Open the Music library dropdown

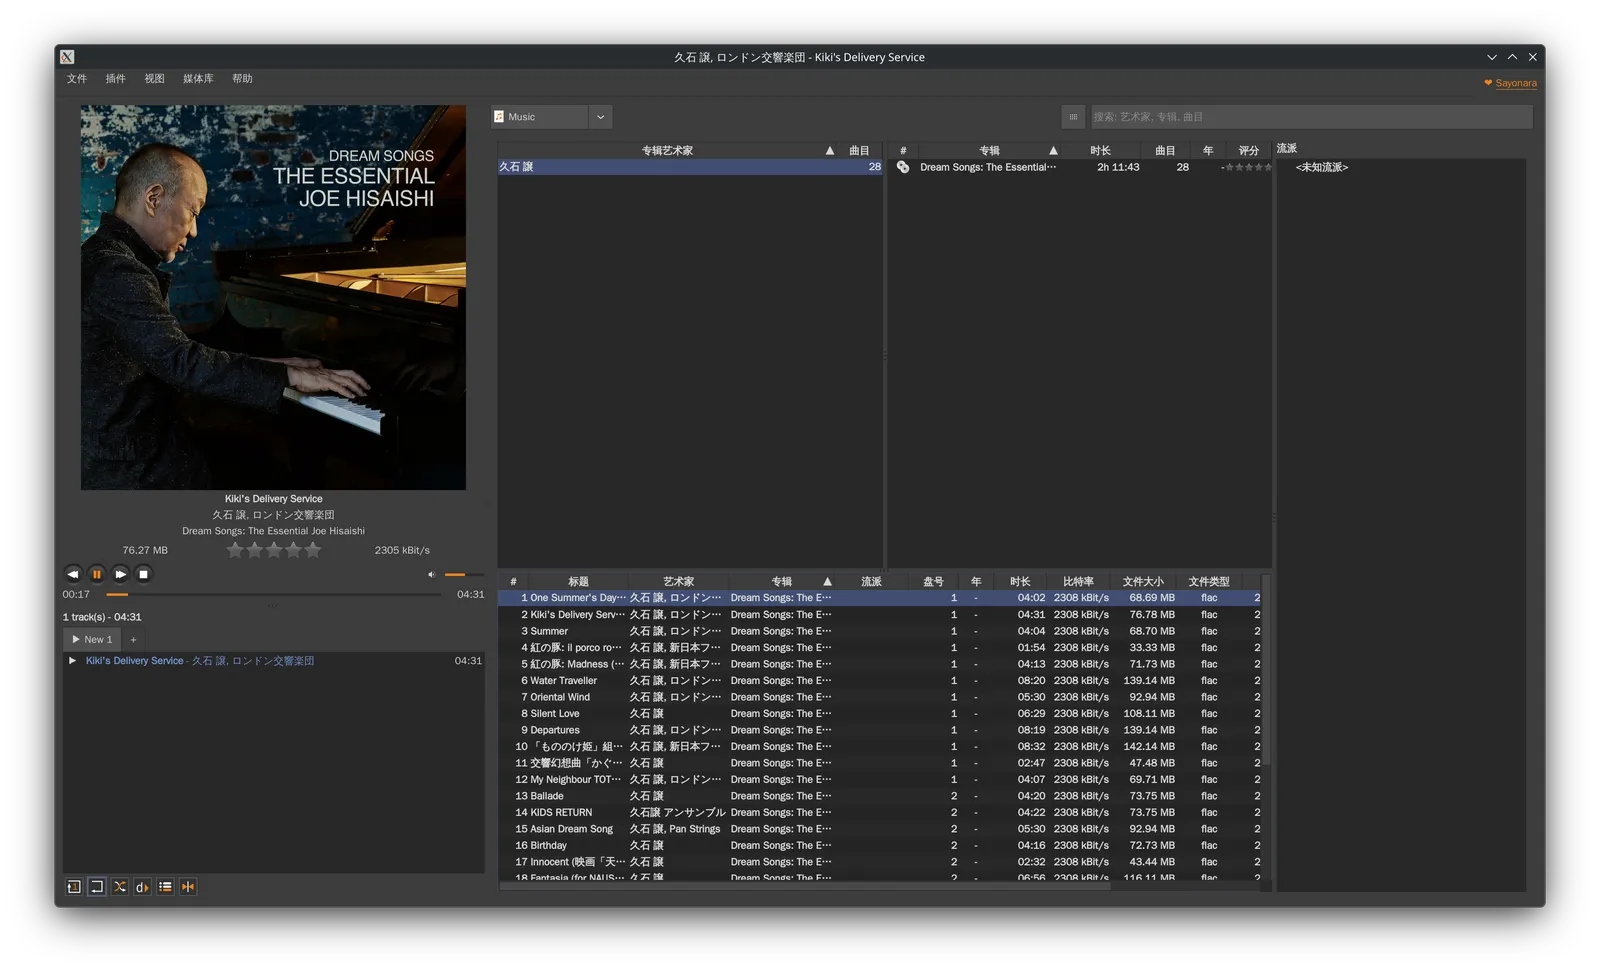point(551,117)
